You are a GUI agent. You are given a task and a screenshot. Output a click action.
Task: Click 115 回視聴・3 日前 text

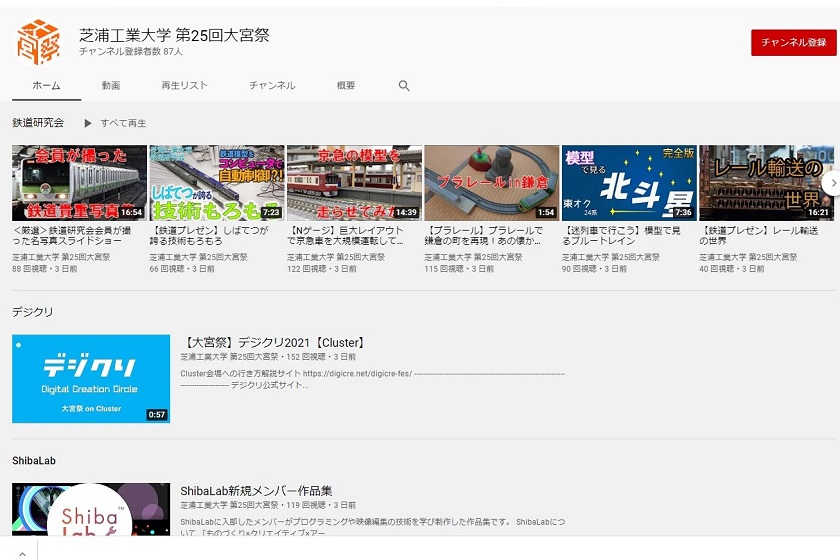tap(459, 269)
